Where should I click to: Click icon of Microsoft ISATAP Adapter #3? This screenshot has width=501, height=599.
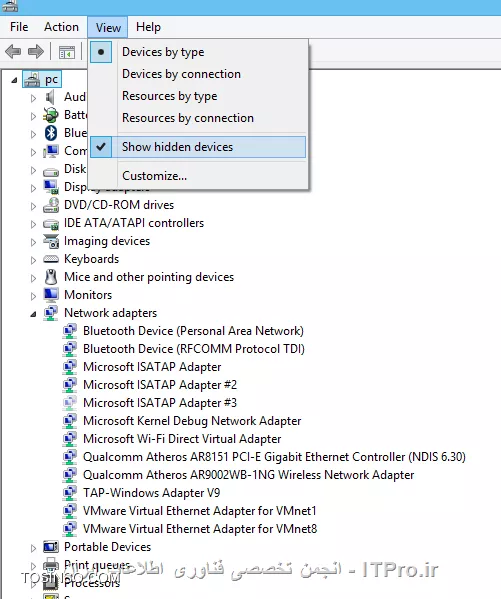[x=70, y=403]
